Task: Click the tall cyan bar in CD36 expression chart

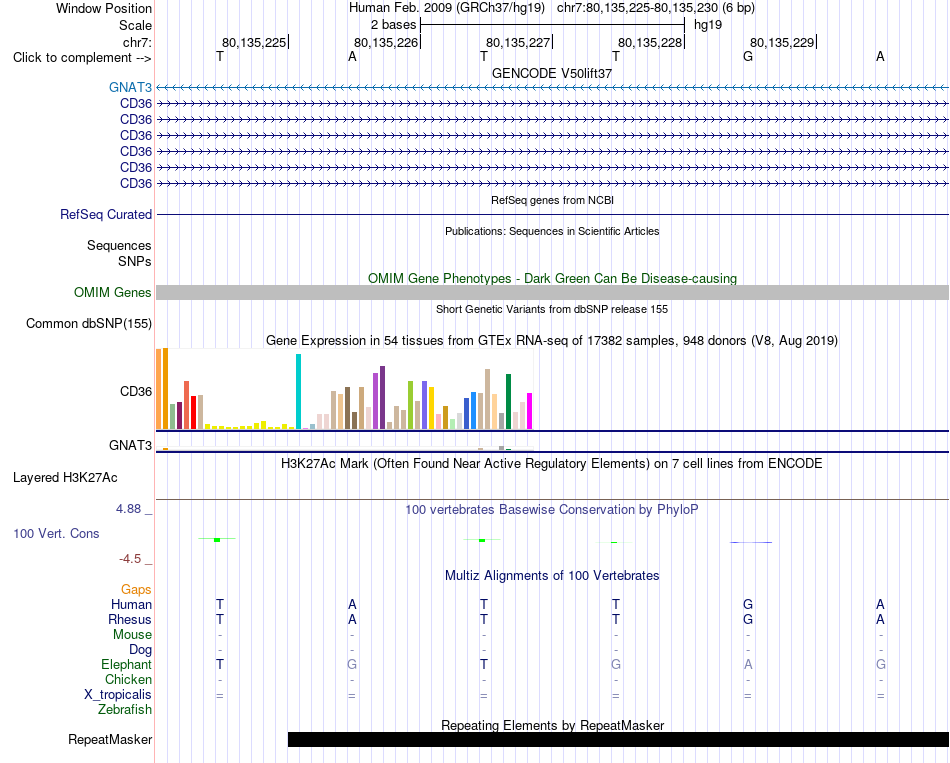Action: click(x=298, y=391)
